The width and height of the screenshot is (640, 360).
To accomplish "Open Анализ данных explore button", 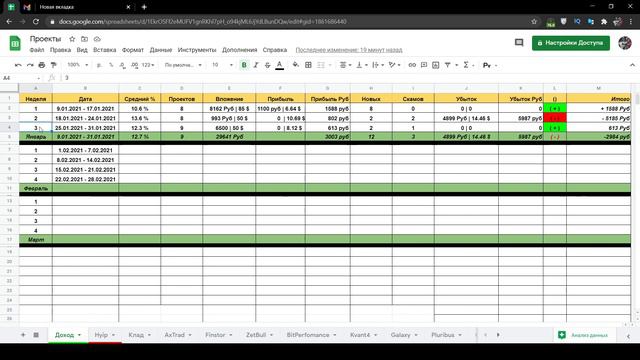I will [584, 335].
